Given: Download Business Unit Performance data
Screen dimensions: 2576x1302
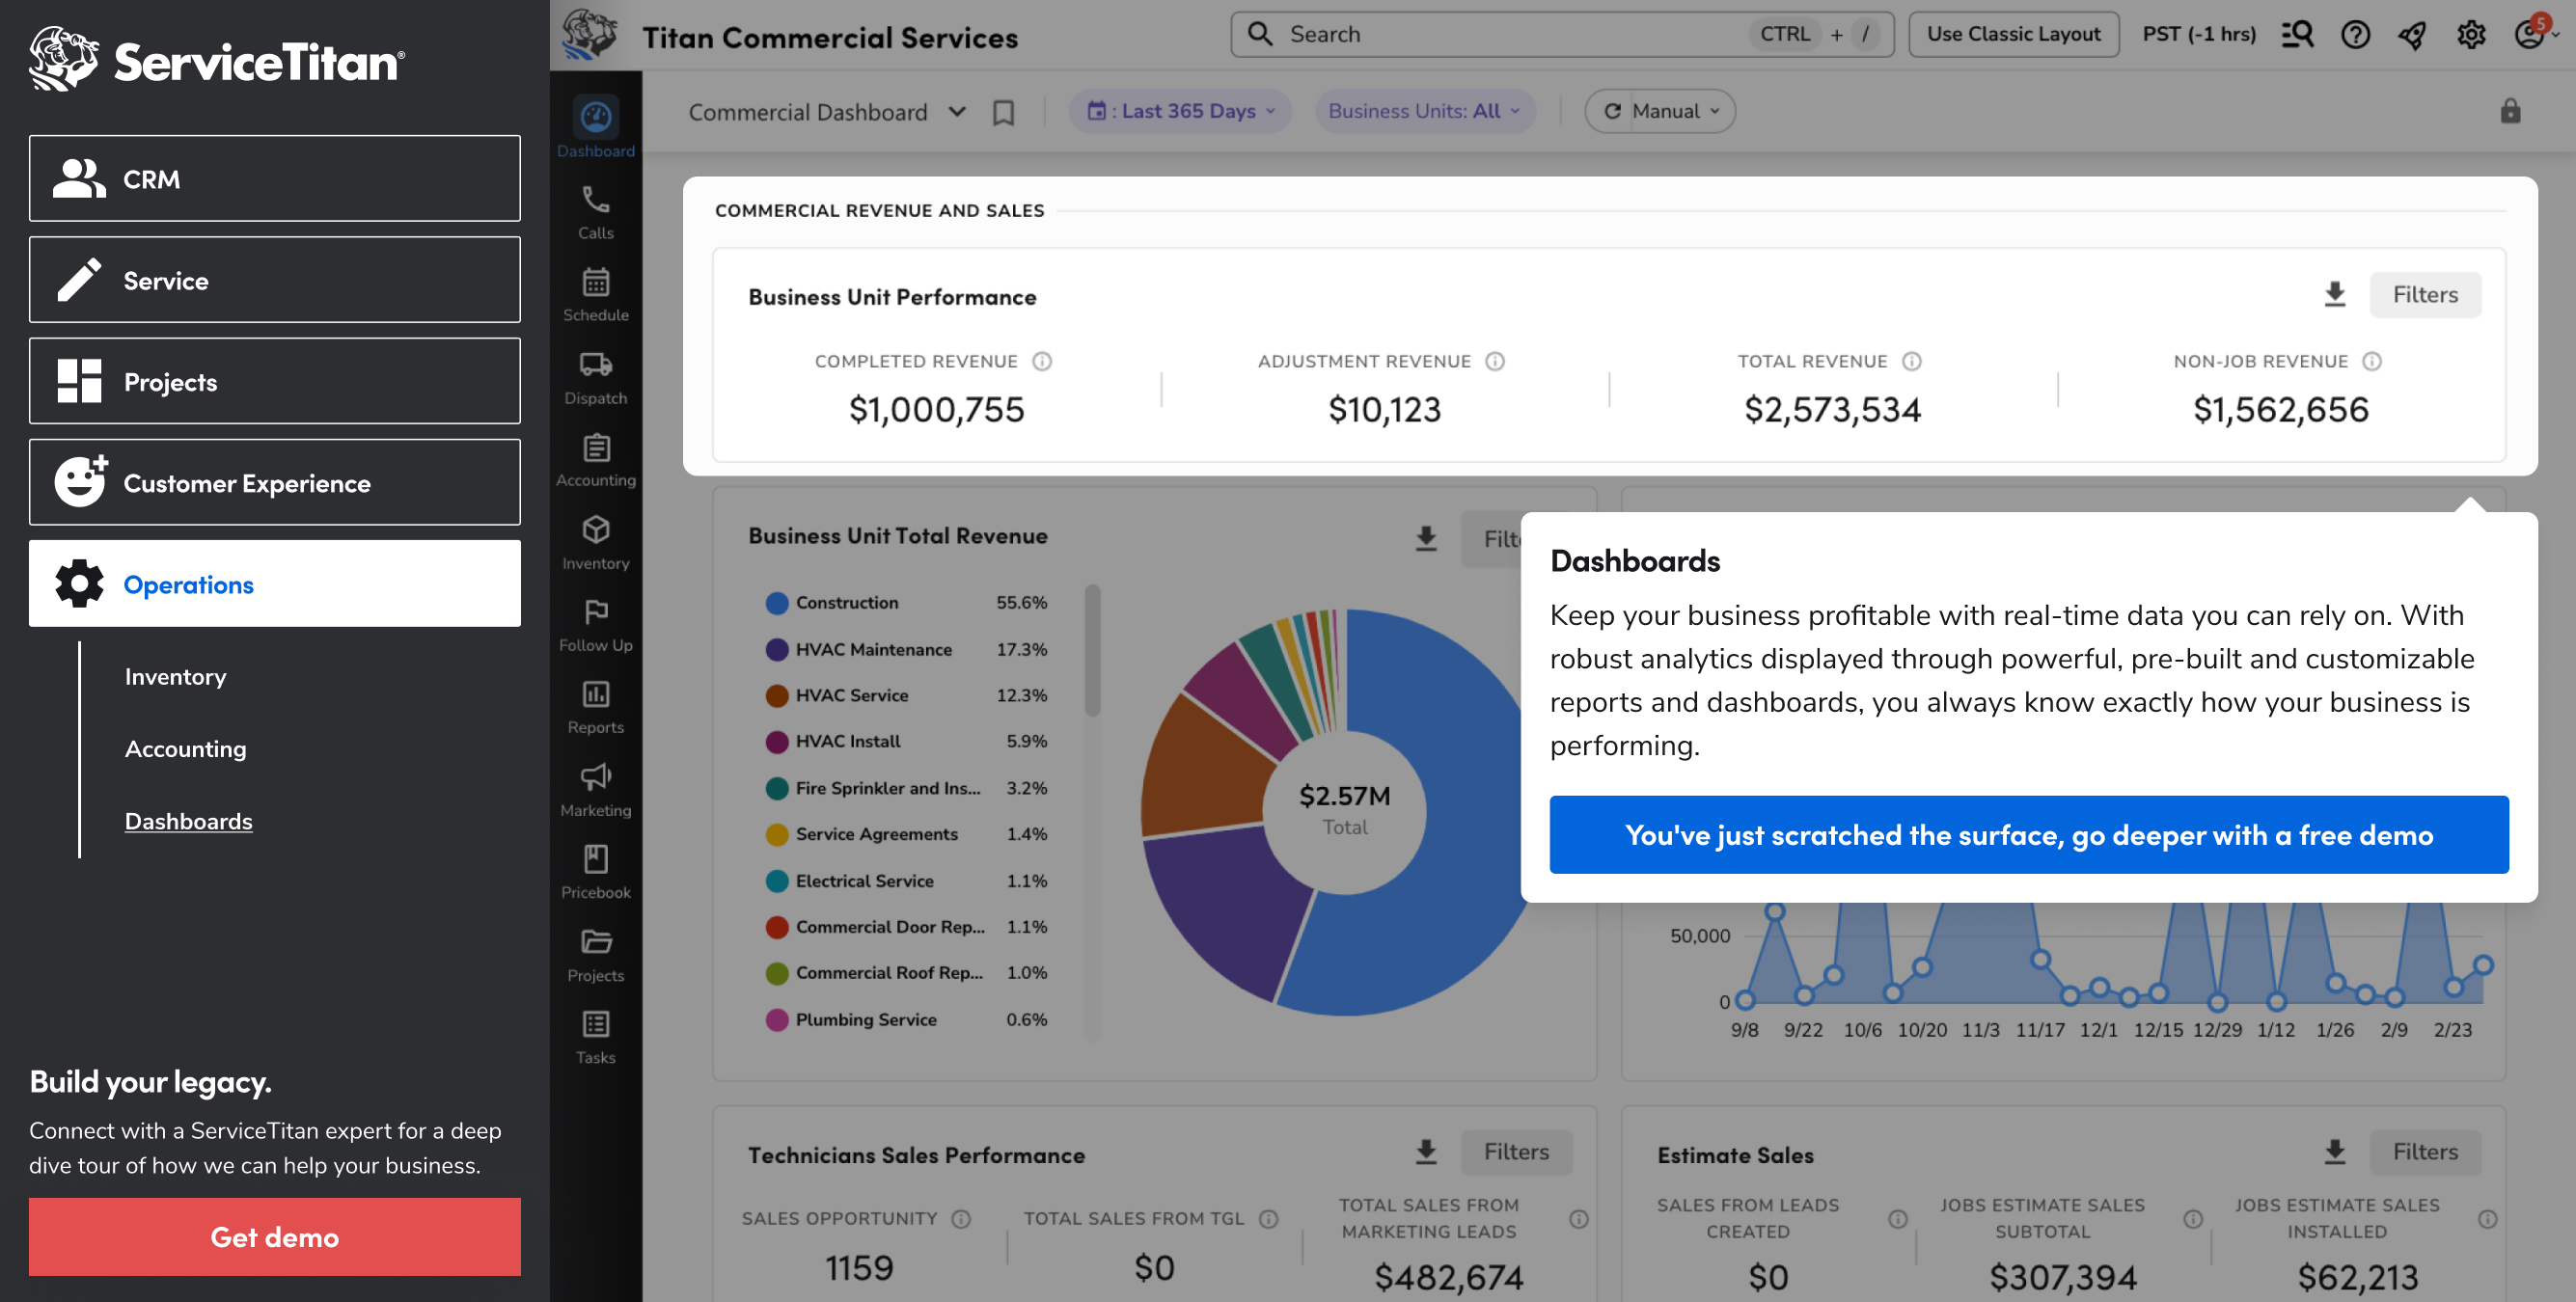Looking at the screenshot, I should click(2334, 294).
